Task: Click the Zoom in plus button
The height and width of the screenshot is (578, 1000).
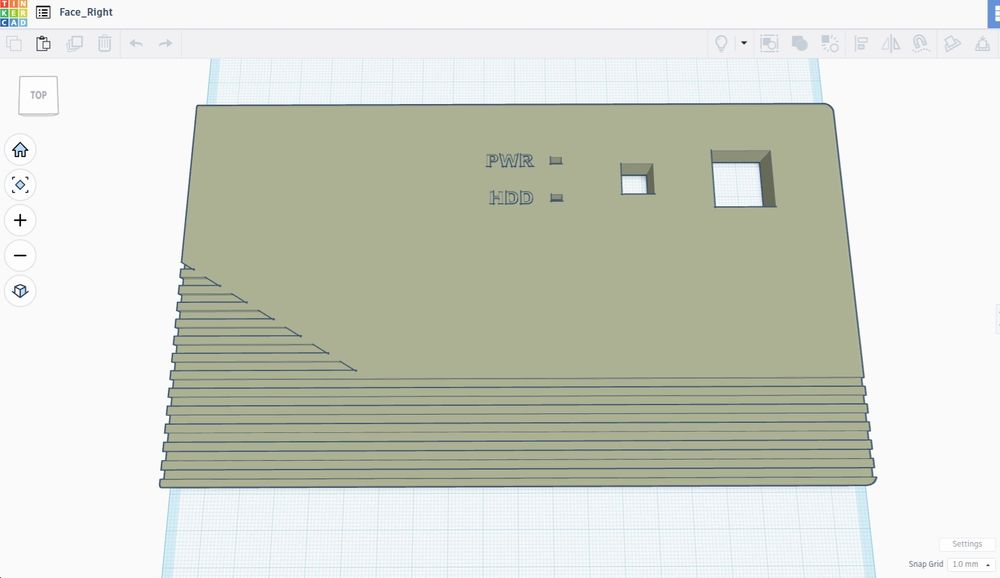Action: [20, 220]
